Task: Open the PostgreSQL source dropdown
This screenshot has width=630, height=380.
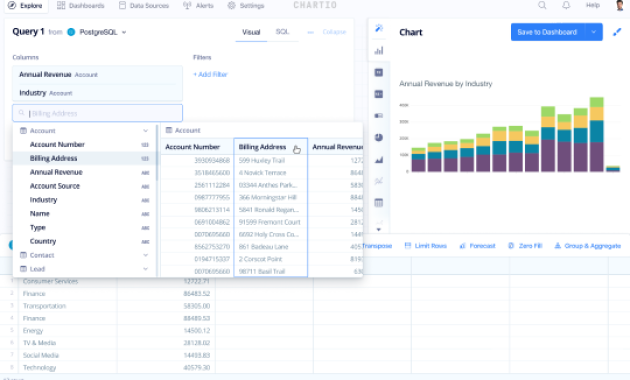Action: (x=124, y=33)
